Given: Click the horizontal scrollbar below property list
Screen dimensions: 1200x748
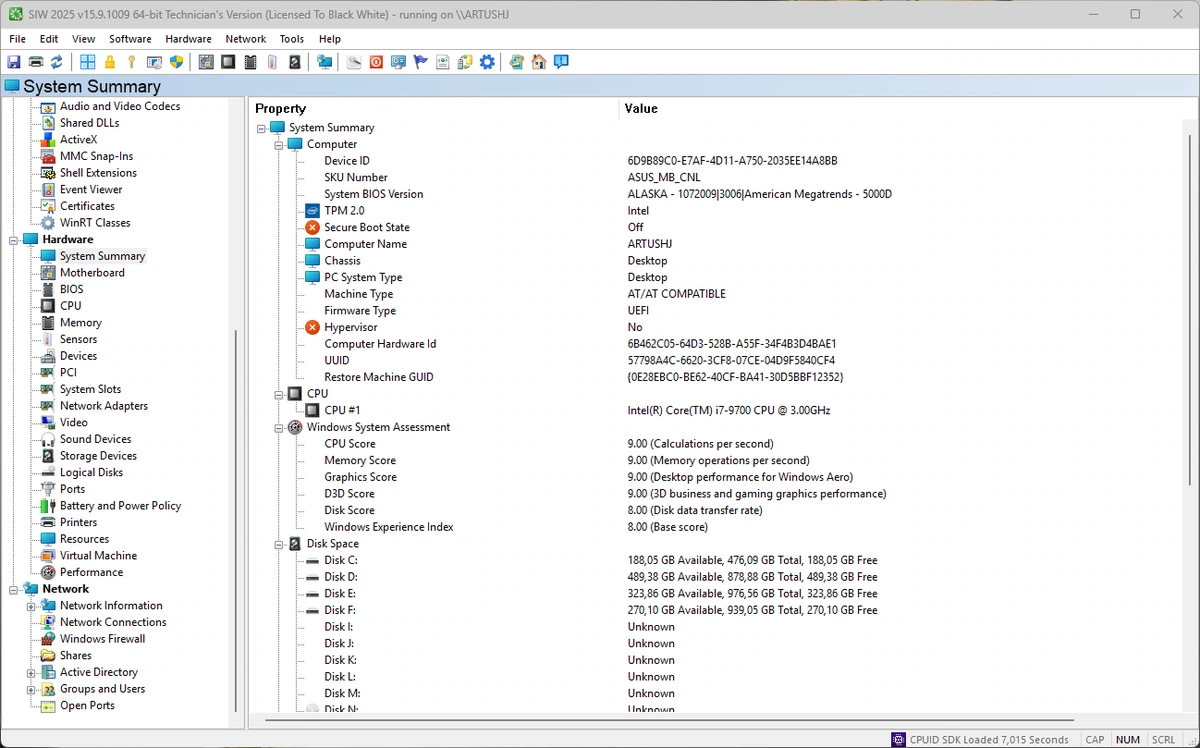Looking at the screenshot, I should 670,720.
